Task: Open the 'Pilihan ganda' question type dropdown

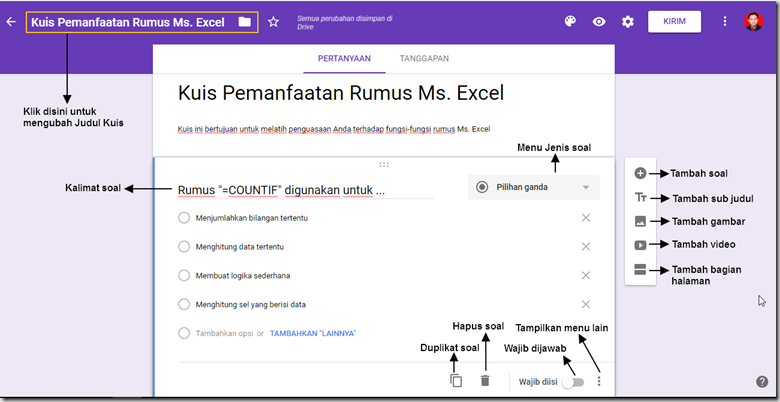Action: click(x=533, y=188)
